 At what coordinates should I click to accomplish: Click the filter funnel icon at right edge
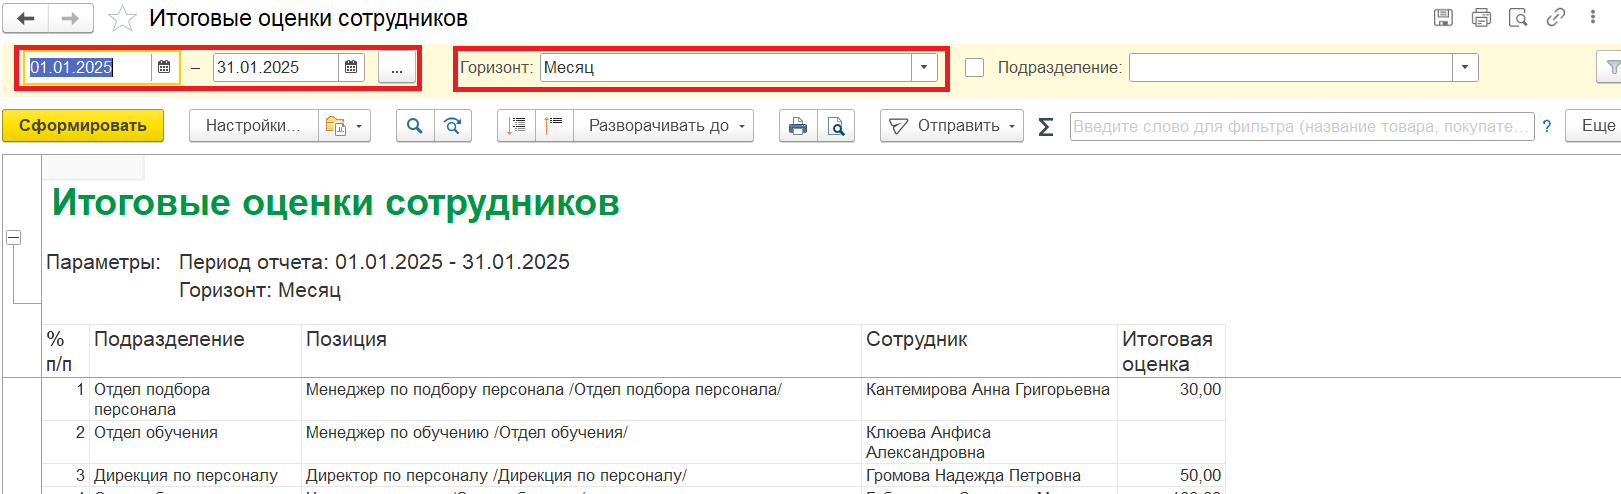(1611, 67)
